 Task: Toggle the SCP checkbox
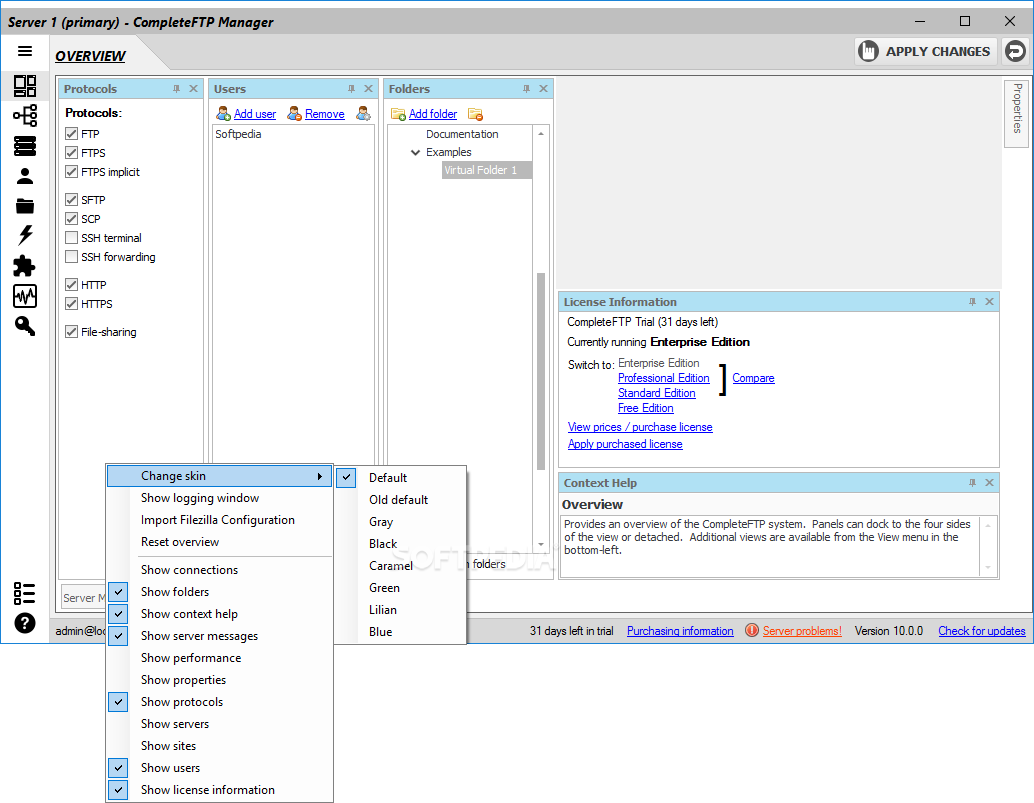click(x=72, y=219)
